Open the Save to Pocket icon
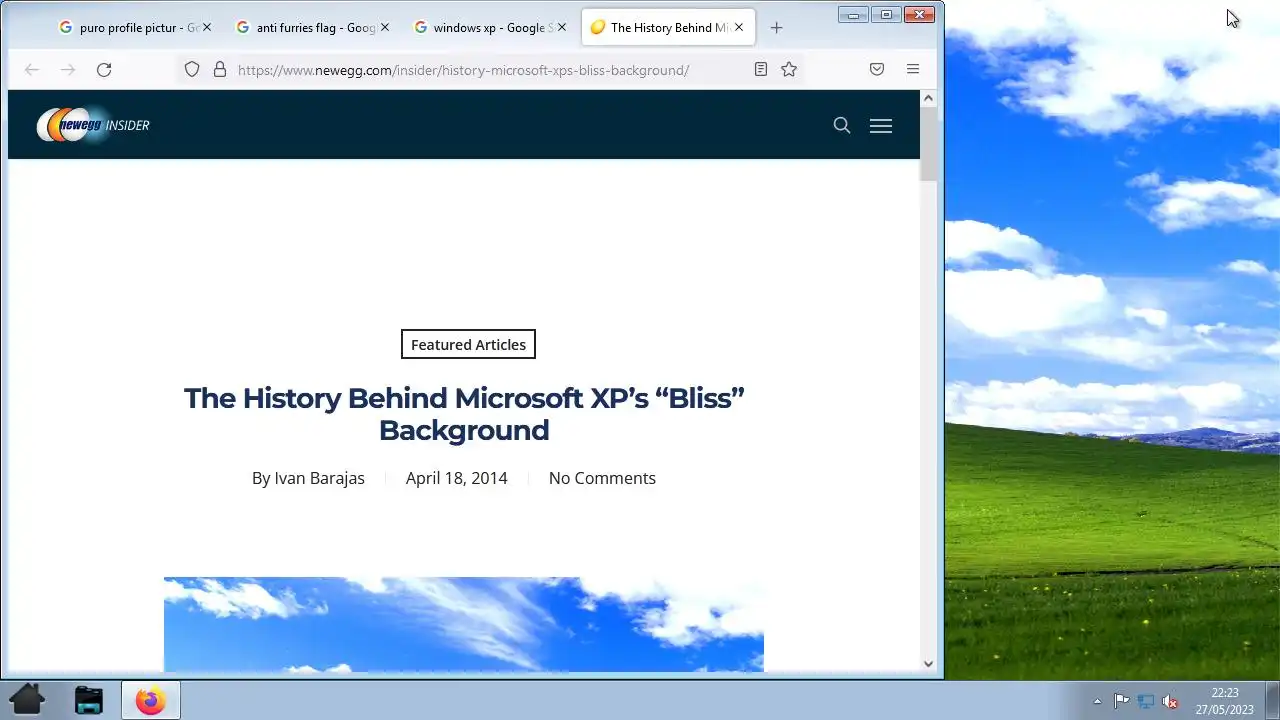The width and height of the screenshot is (1280, 720). pos(877,69)
